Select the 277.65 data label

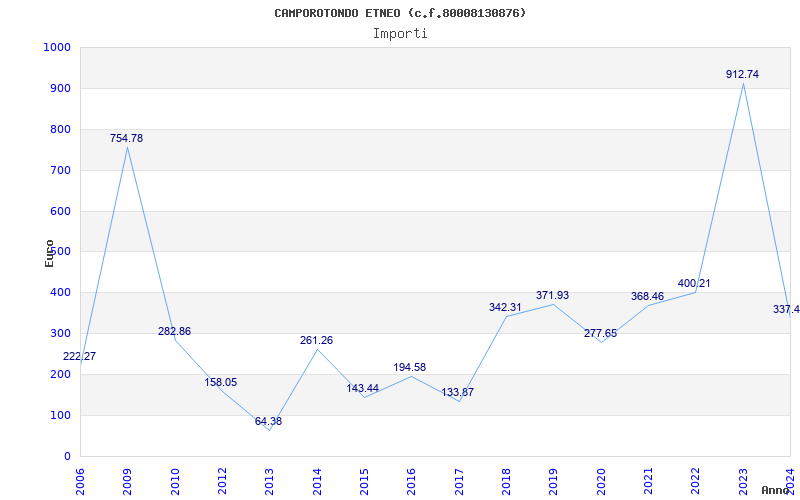pos(601,334)
